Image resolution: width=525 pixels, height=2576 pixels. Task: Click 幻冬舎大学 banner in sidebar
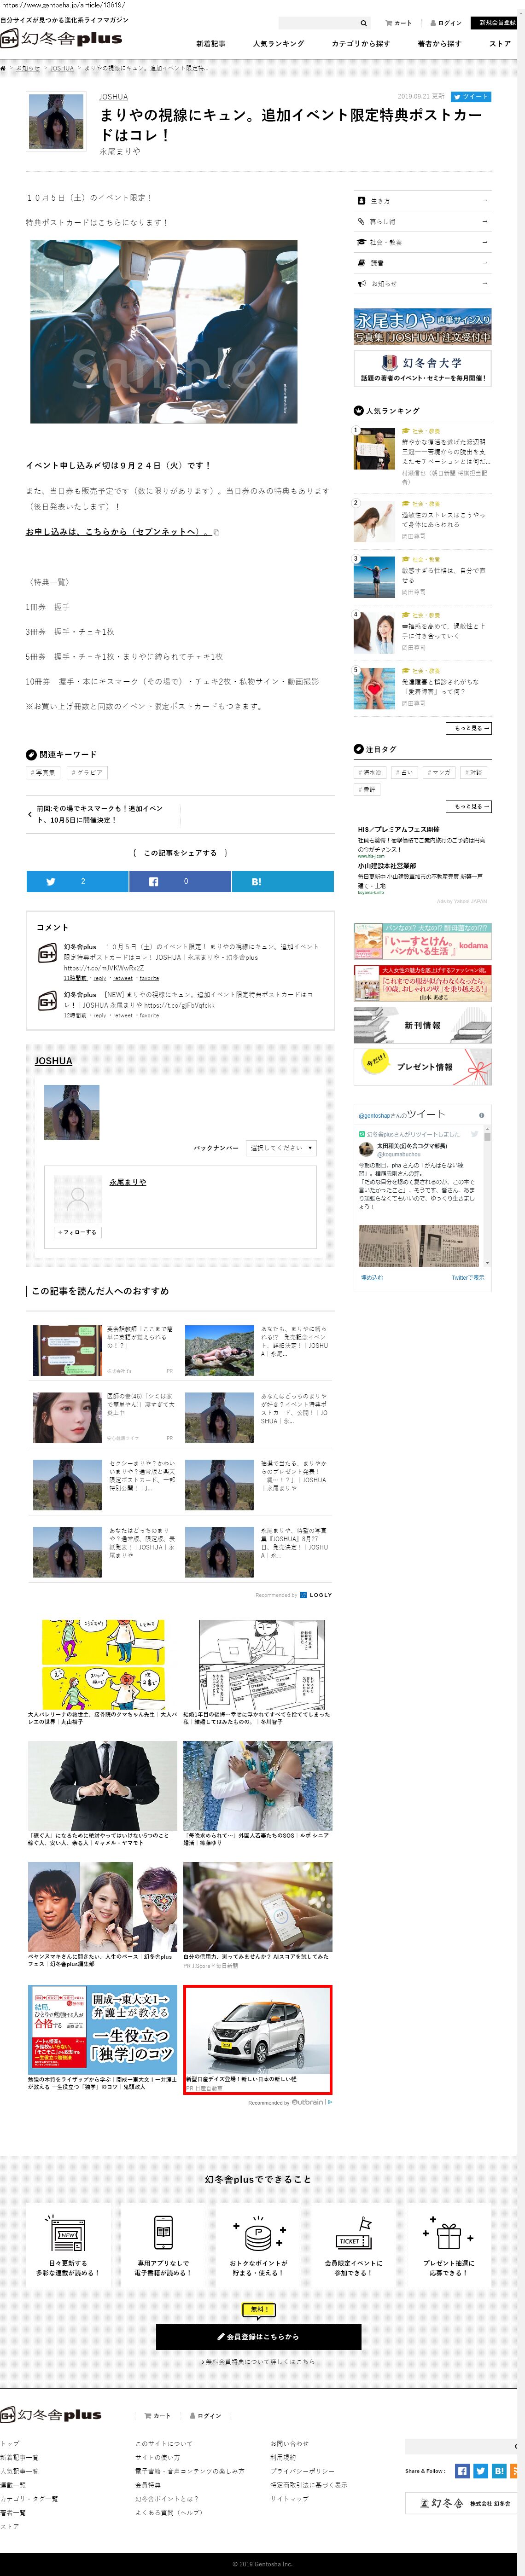(x=423, y=368)
